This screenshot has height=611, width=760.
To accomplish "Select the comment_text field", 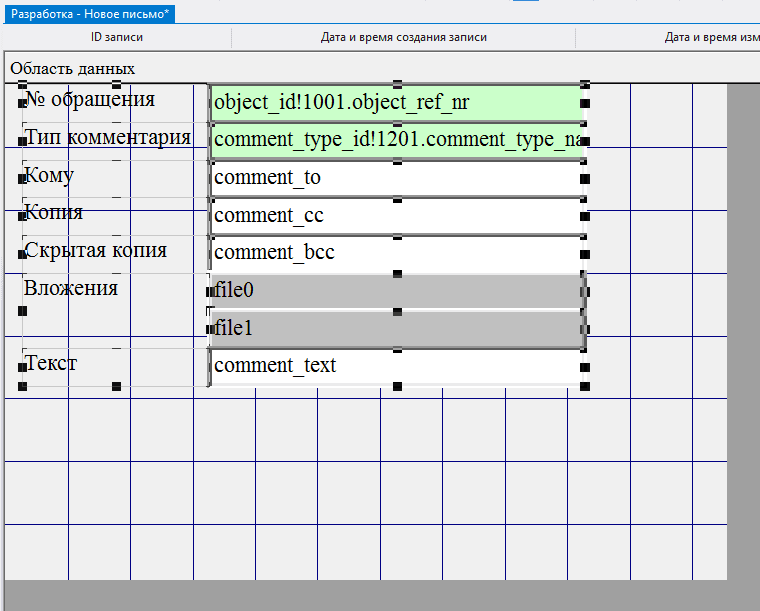I will [396, 366].
